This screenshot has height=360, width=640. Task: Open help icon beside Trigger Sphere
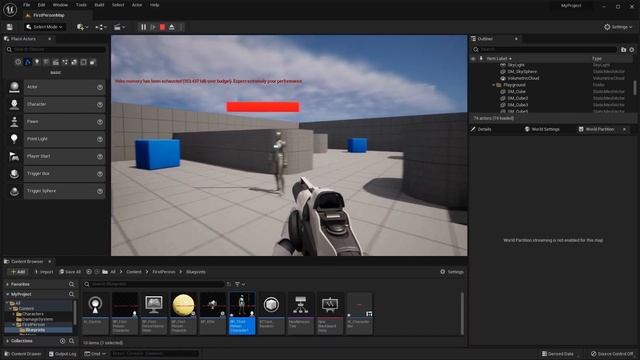(x=100, y=191)
